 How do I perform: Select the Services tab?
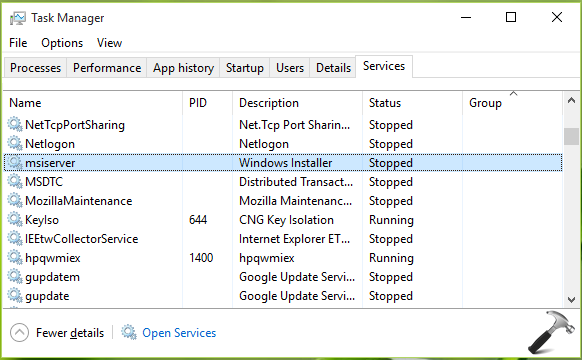(384, 66)
